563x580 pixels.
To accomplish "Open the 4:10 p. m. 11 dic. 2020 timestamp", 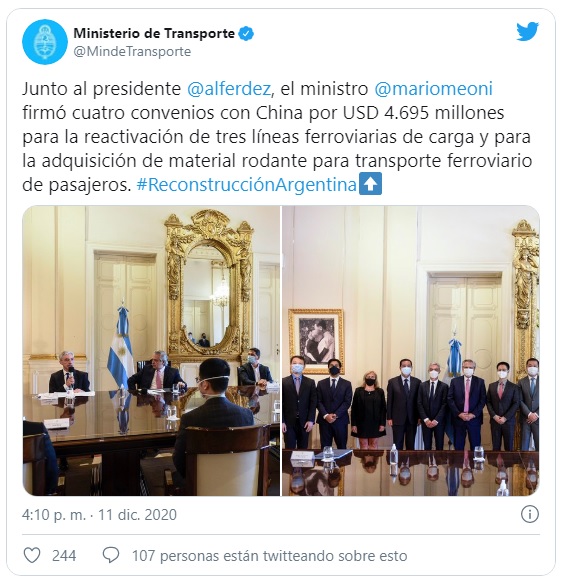I will tap(99, 515).
